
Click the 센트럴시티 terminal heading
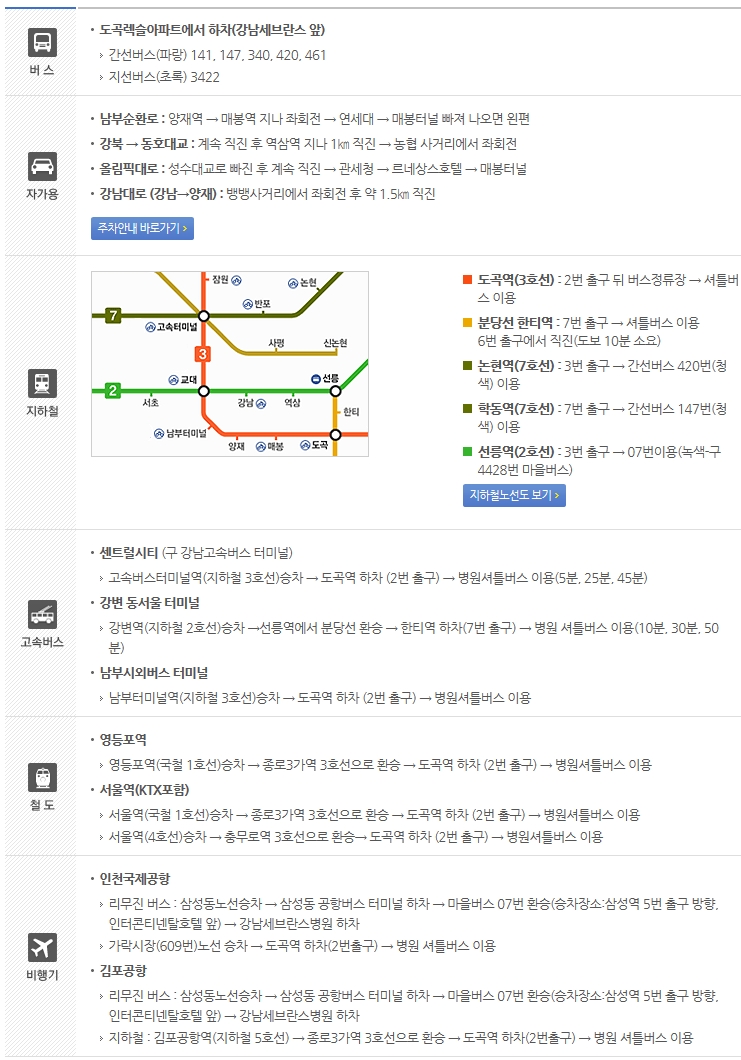[128, 553]
